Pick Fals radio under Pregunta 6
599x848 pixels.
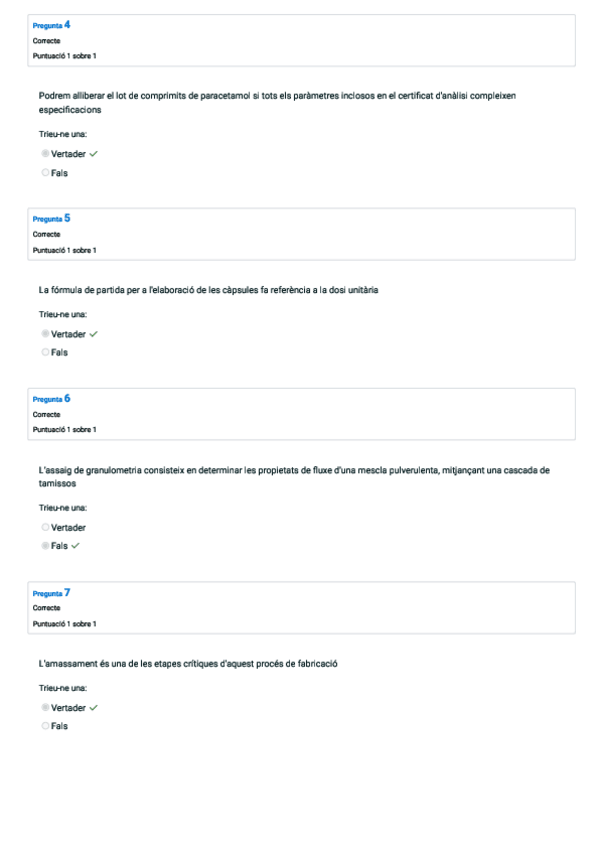(45, 546)
